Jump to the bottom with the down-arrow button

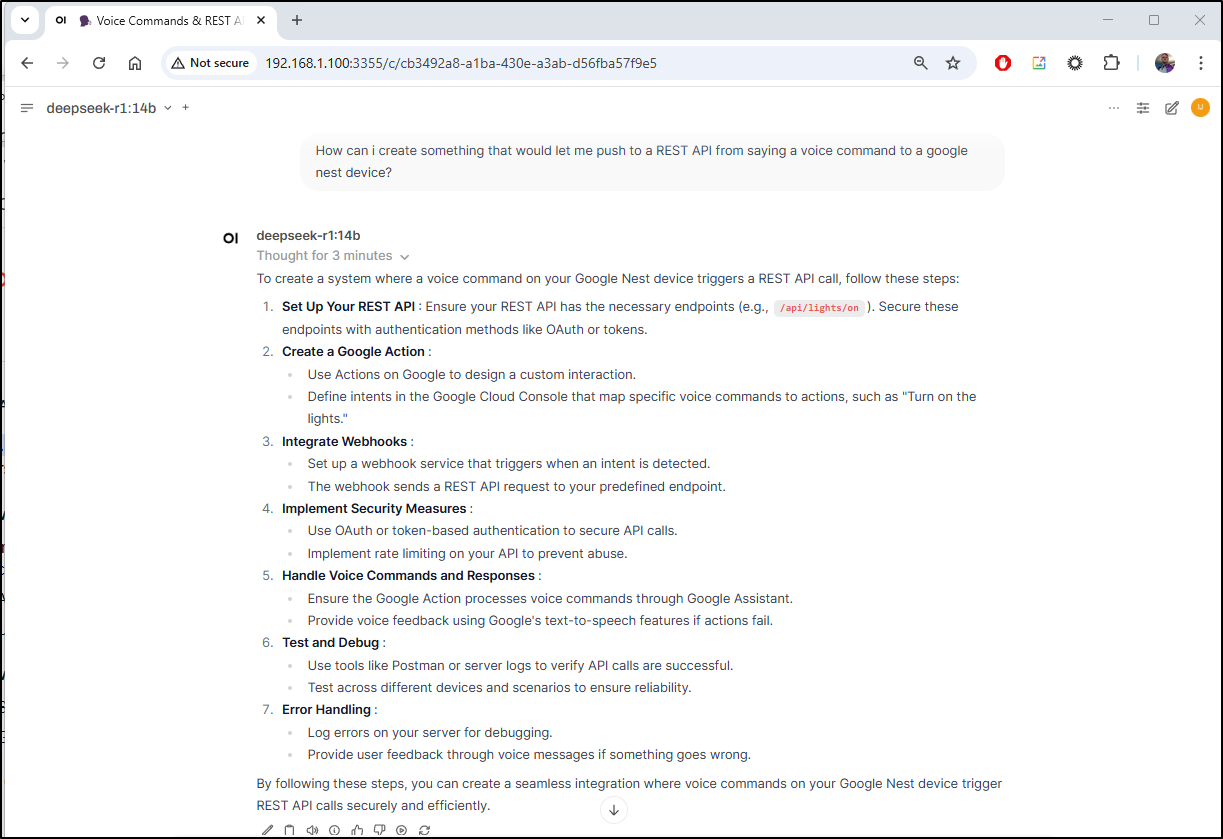point(614,810)
